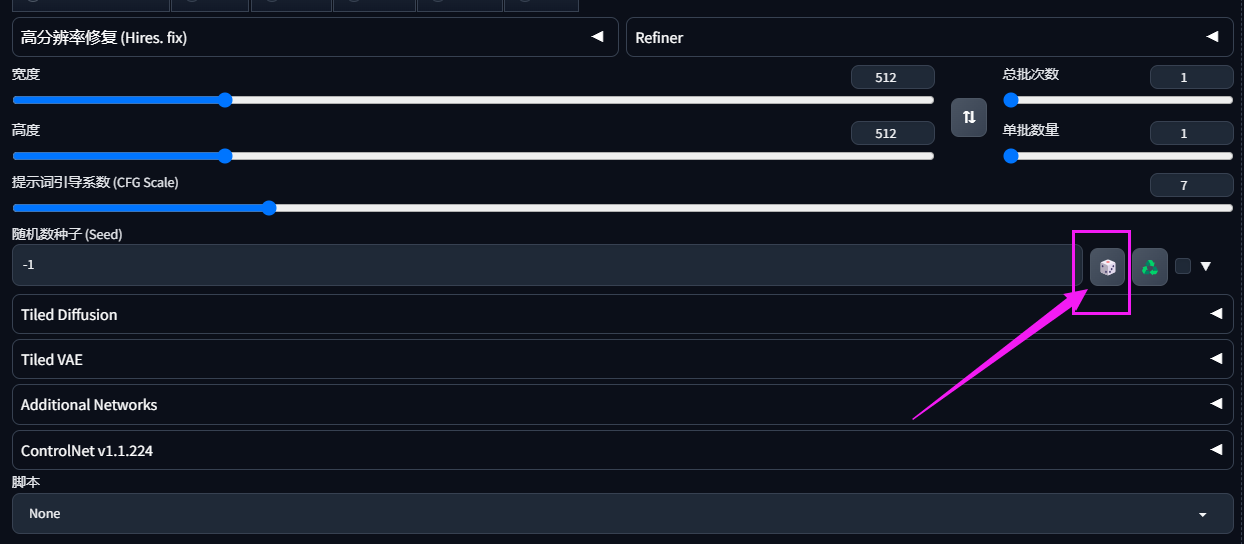Expand ControlNet v1.1.224 panel
The height and width of the screenshot is (544, 1244).
622,450
